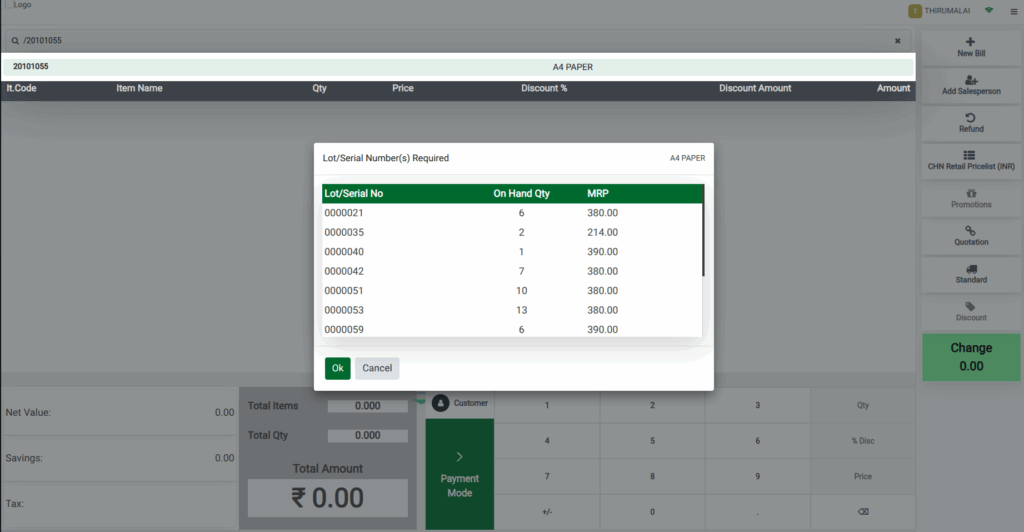Confirm lot selection with Ok button
This screenshot has width=1024, height=532.
point(338,368)
